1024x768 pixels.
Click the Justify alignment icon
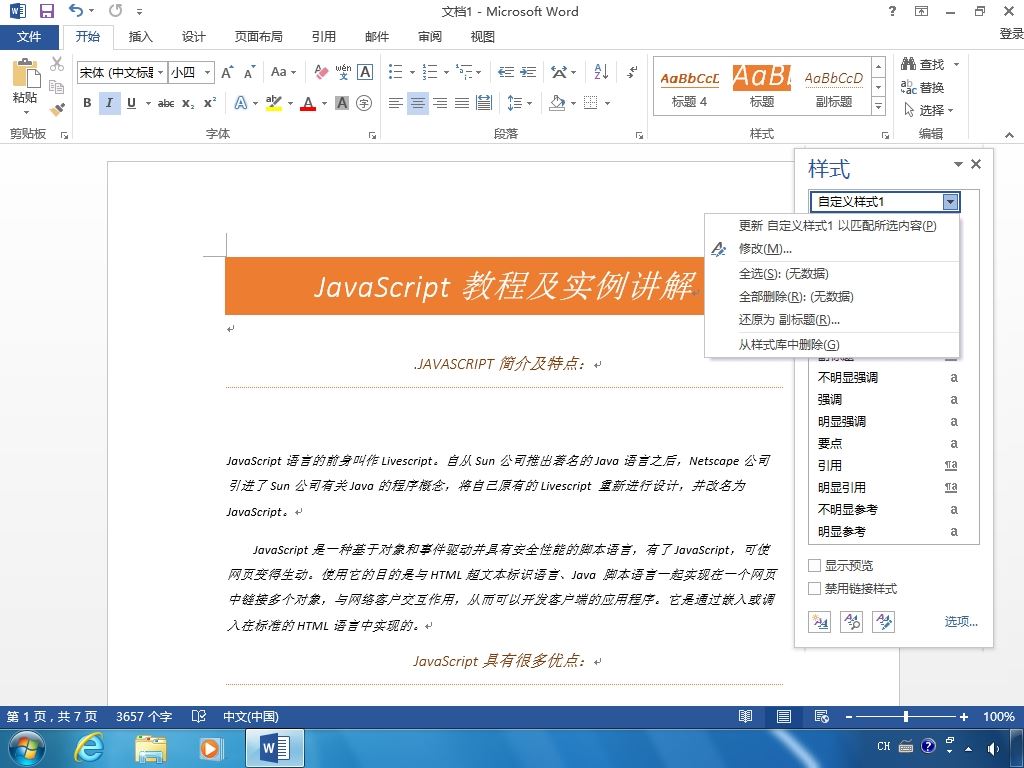coord(462,103)
